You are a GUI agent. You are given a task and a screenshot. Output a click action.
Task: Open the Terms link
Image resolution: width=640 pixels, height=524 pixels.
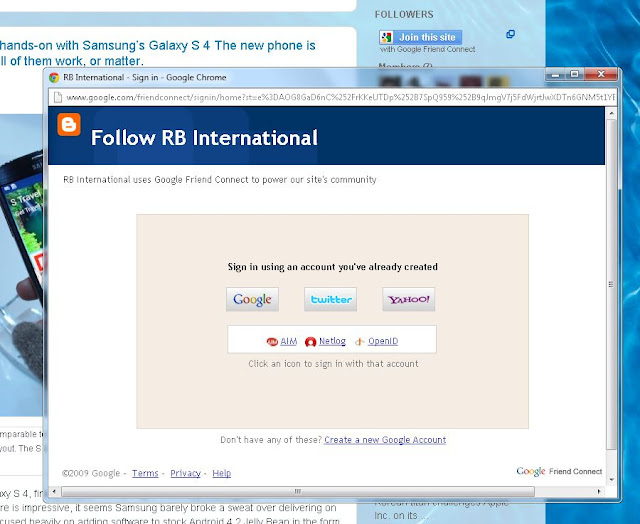145,473
